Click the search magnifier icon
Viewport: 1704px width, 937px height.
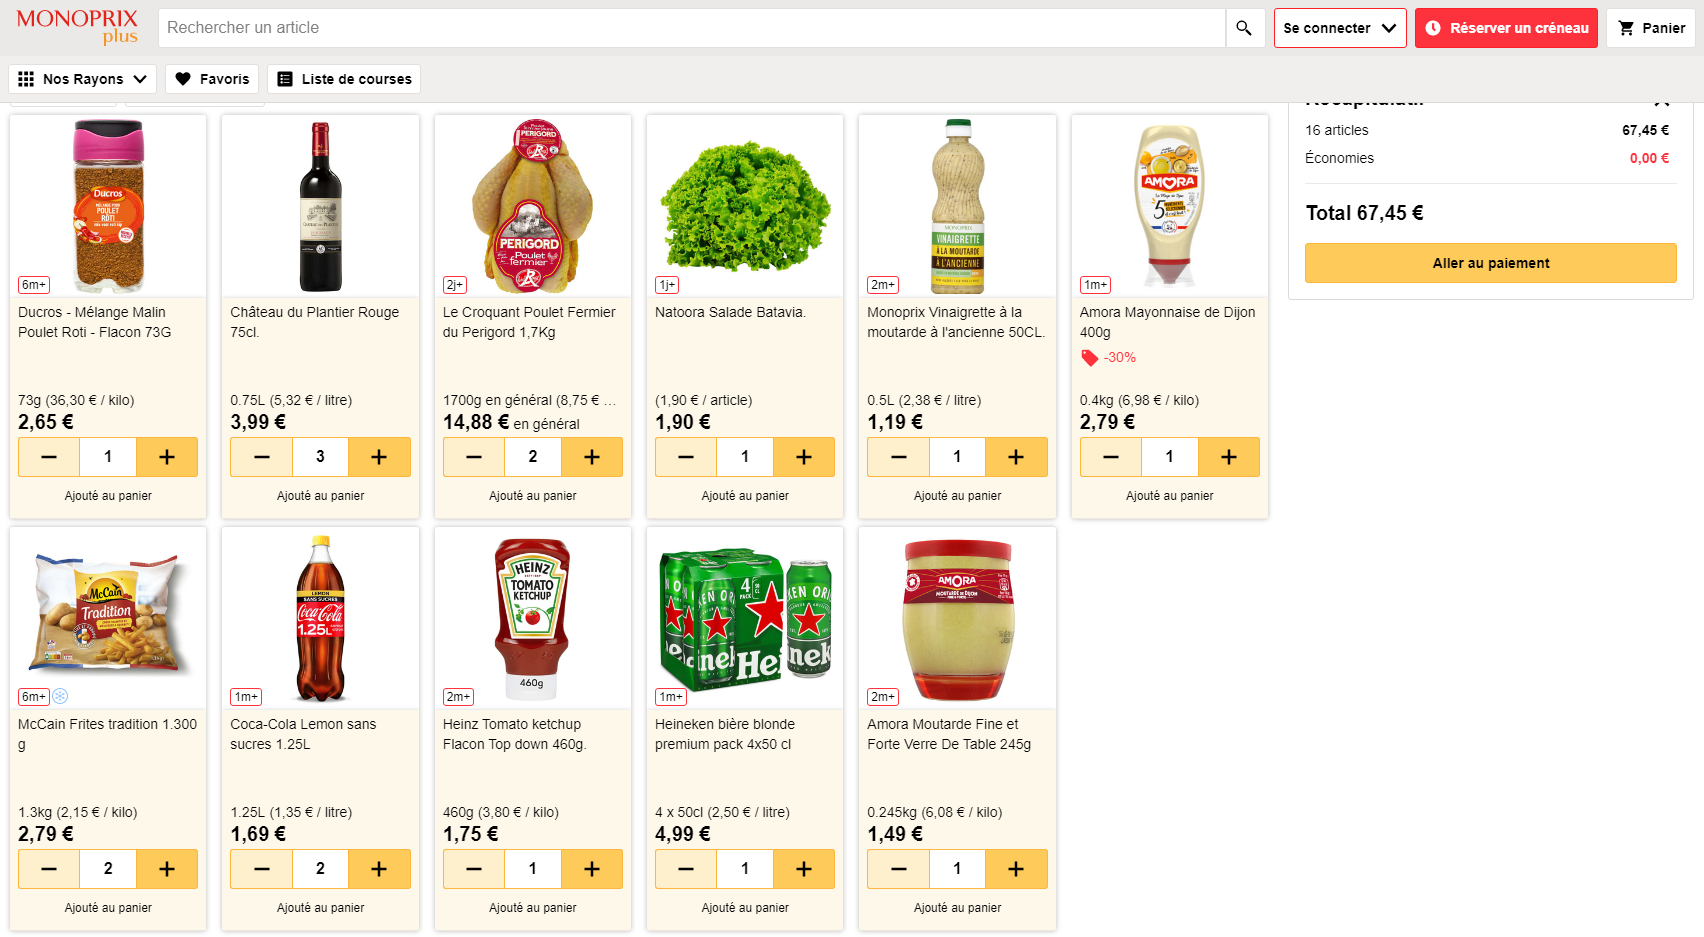point(1244,28)
